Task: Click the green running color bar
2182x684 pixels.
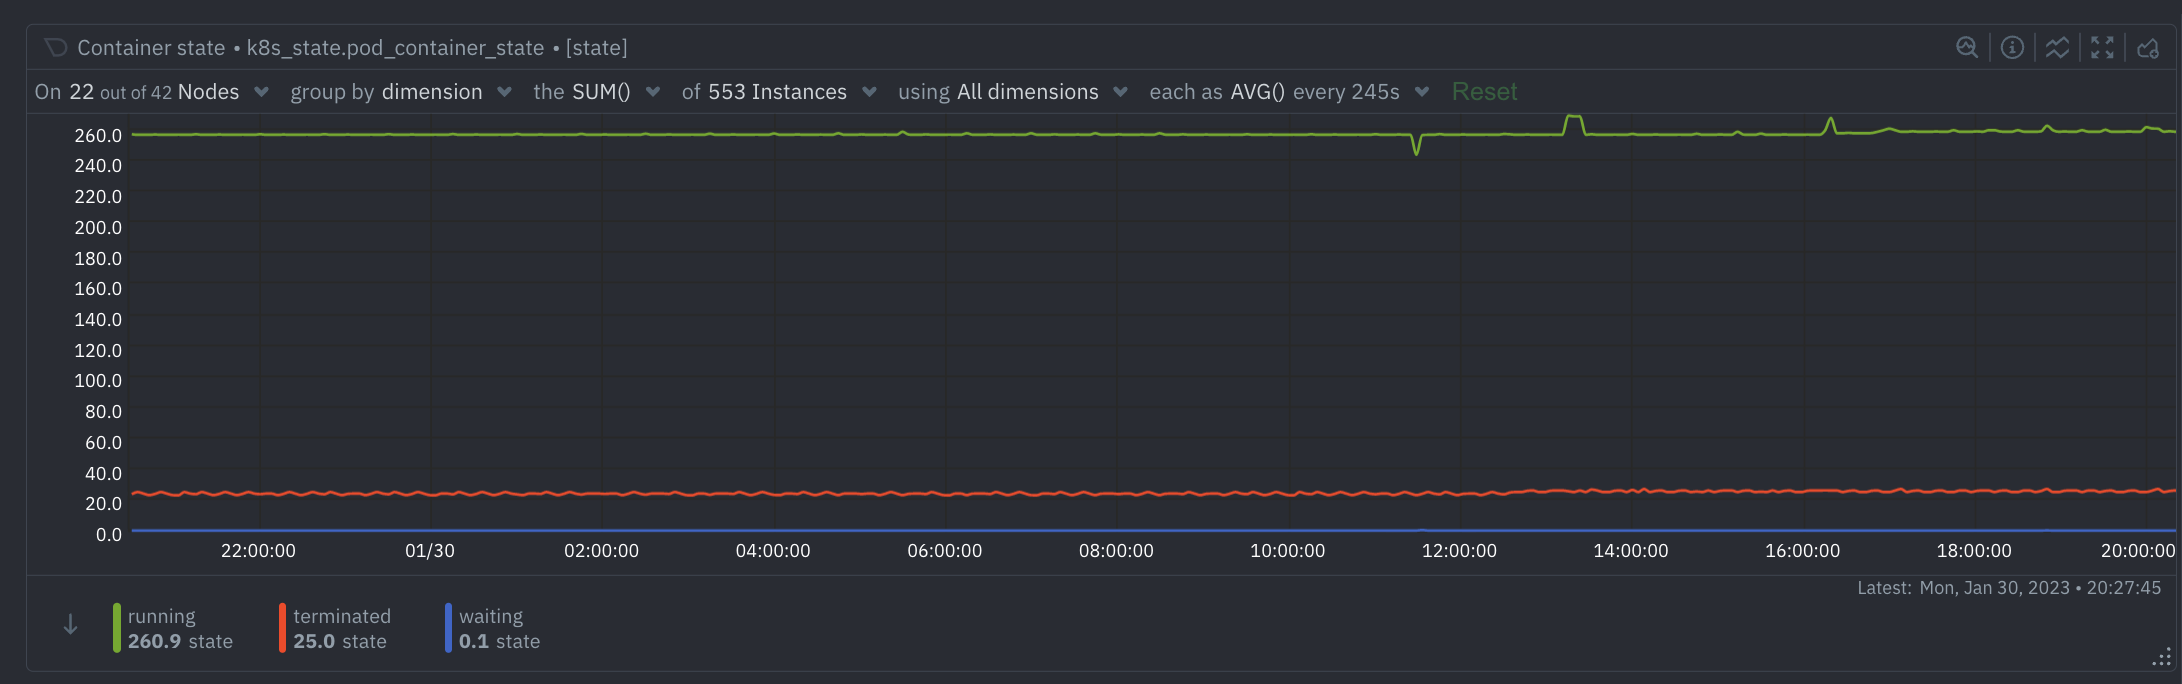Action: click(x=117, y=628)
